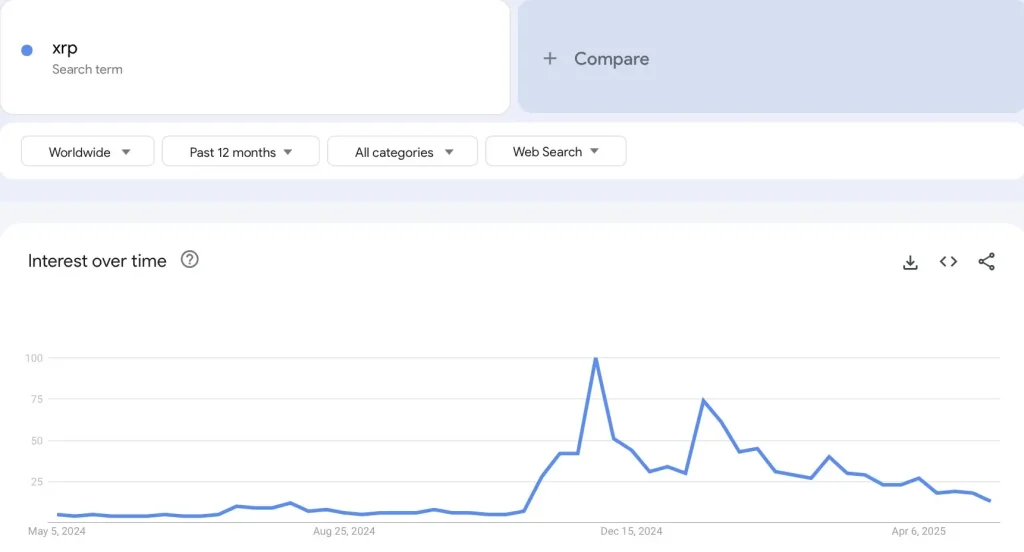Click the May 5, 2024 axis label

(57, 531)
